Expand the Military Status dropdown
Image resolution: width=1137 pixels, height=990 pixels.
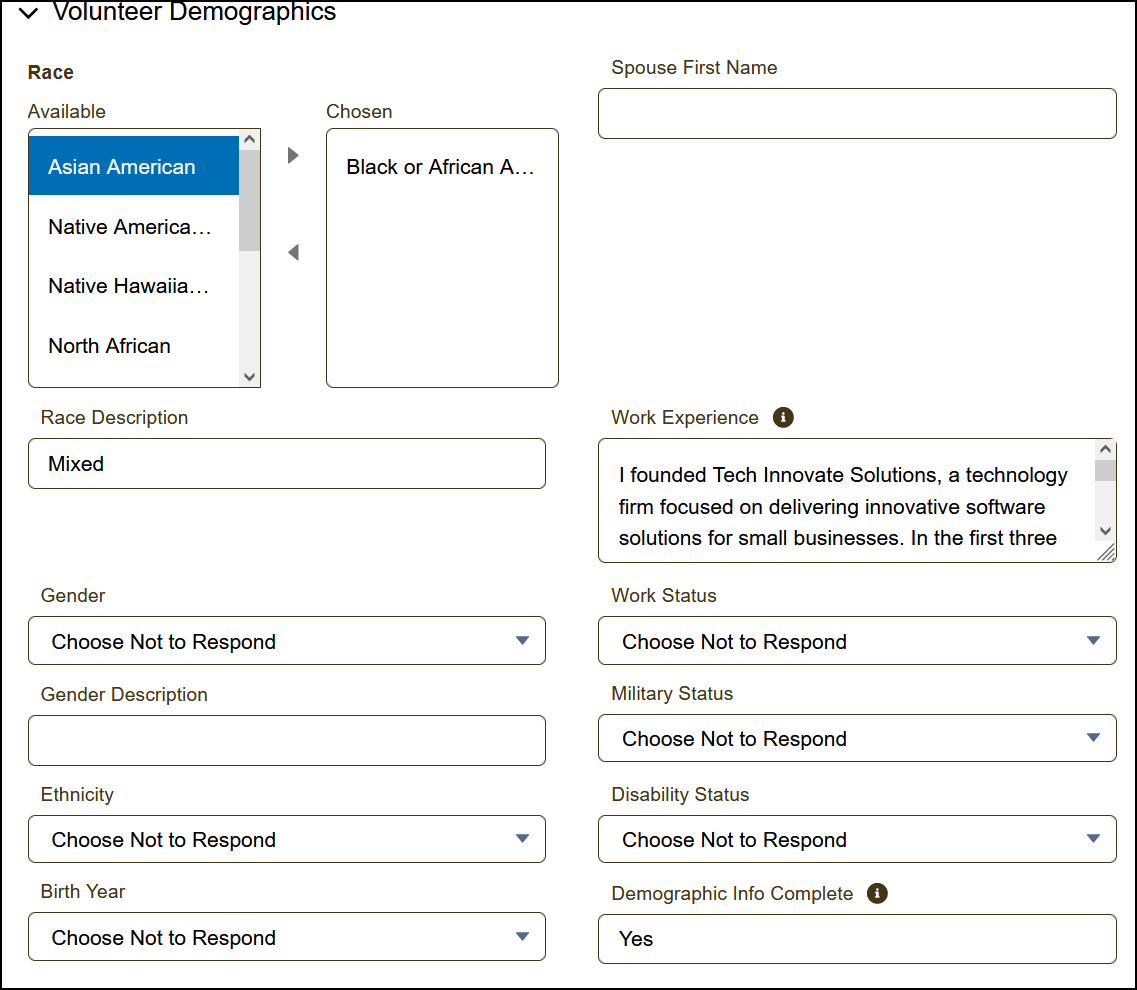(x=857, y=738)
